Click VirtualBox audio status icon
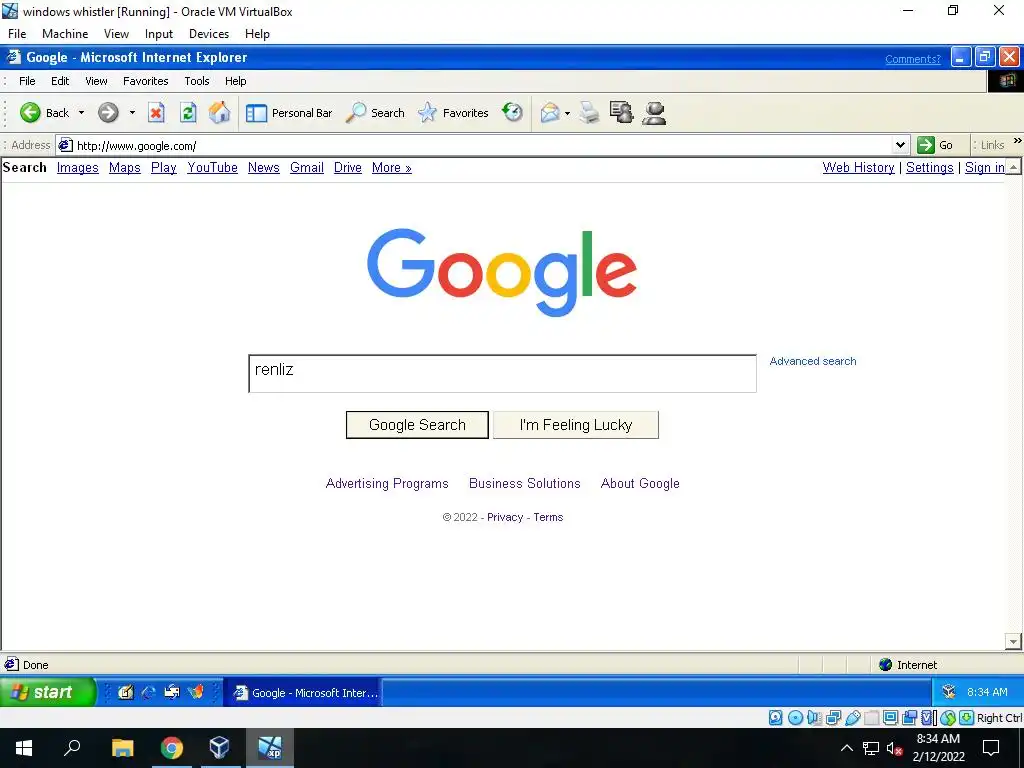 click(814, 718)
